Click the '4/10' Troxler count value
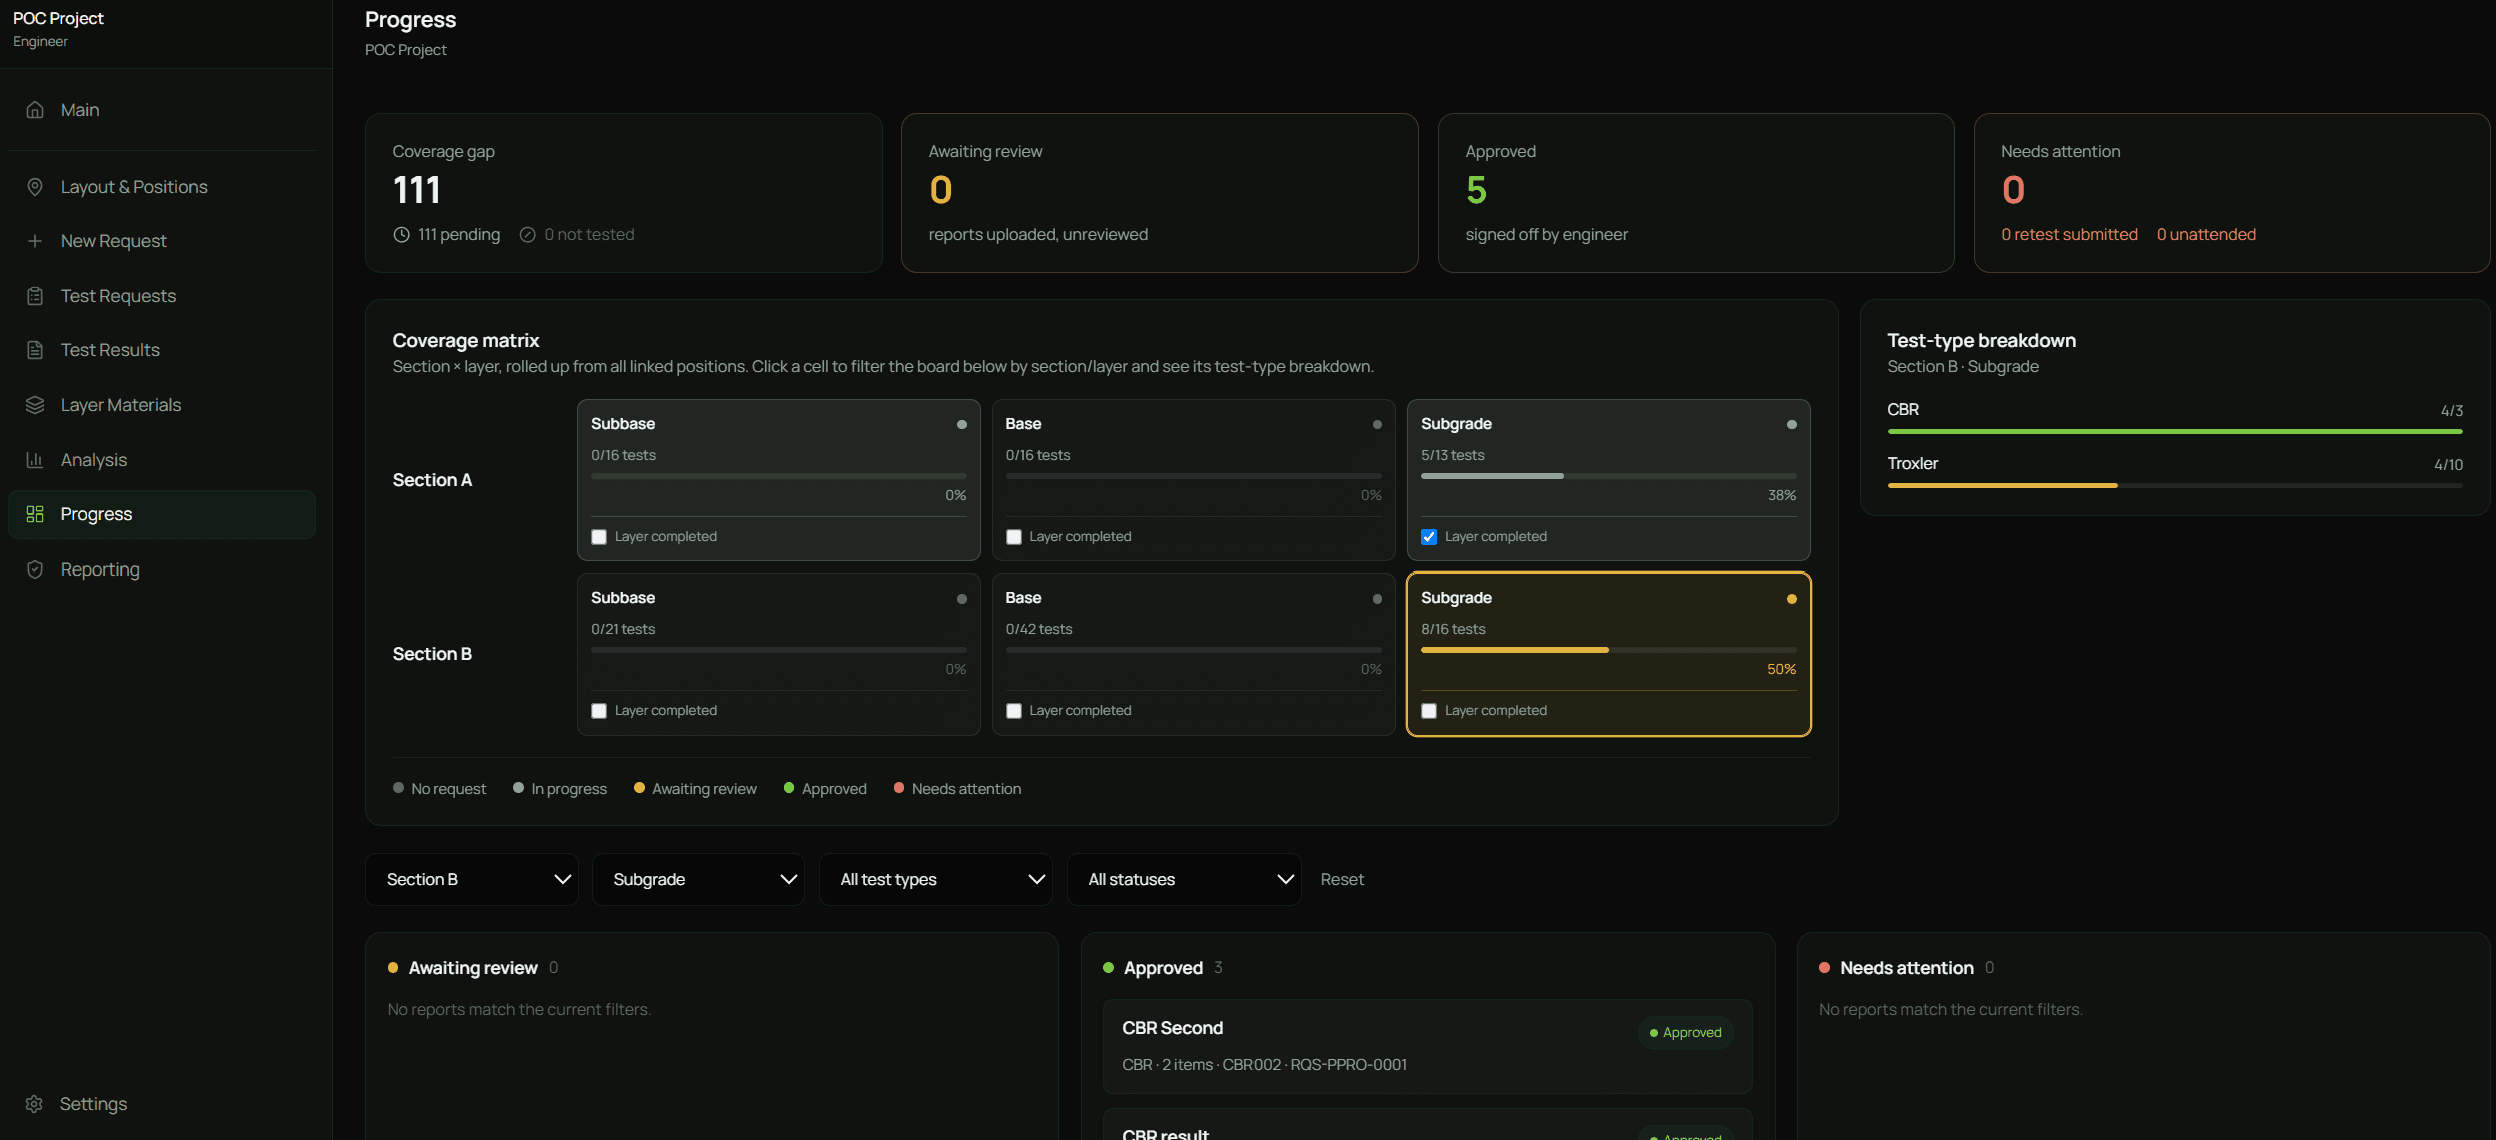The image size is (2496, 1140). 2448,465
